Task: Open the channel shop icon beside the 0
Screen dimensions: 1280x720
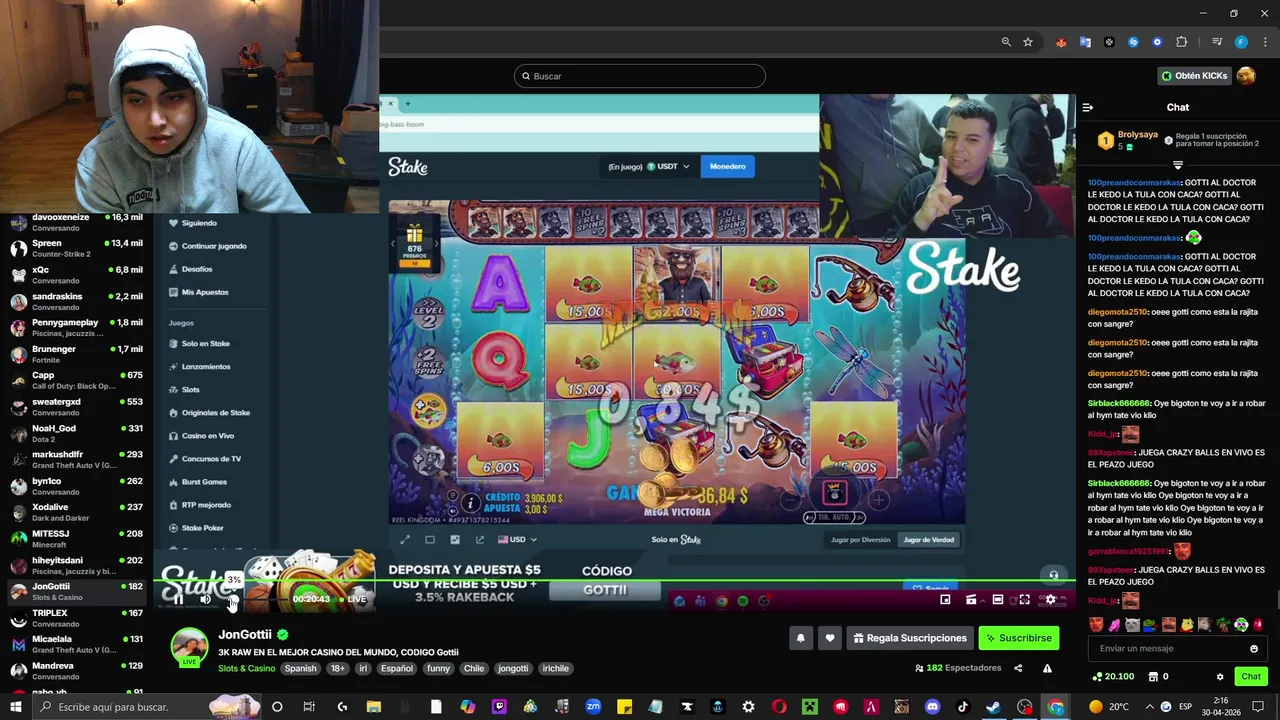Action: click(1152, 677)
